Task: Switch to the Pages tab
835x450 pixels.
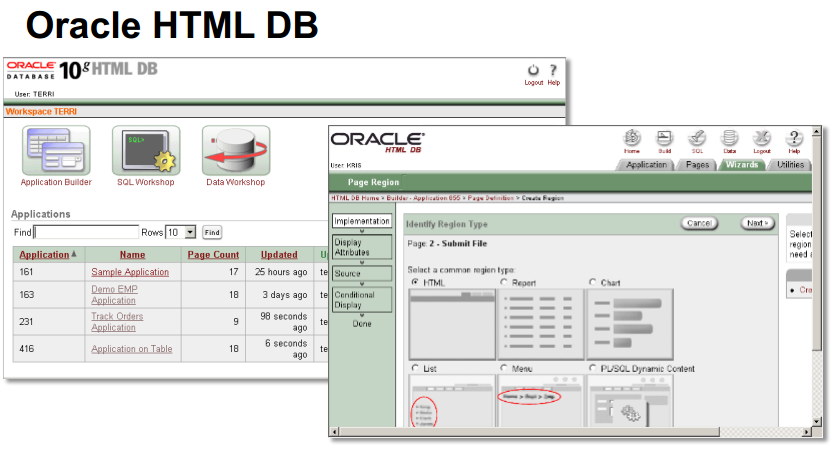Action: click(x=697, y=165)
